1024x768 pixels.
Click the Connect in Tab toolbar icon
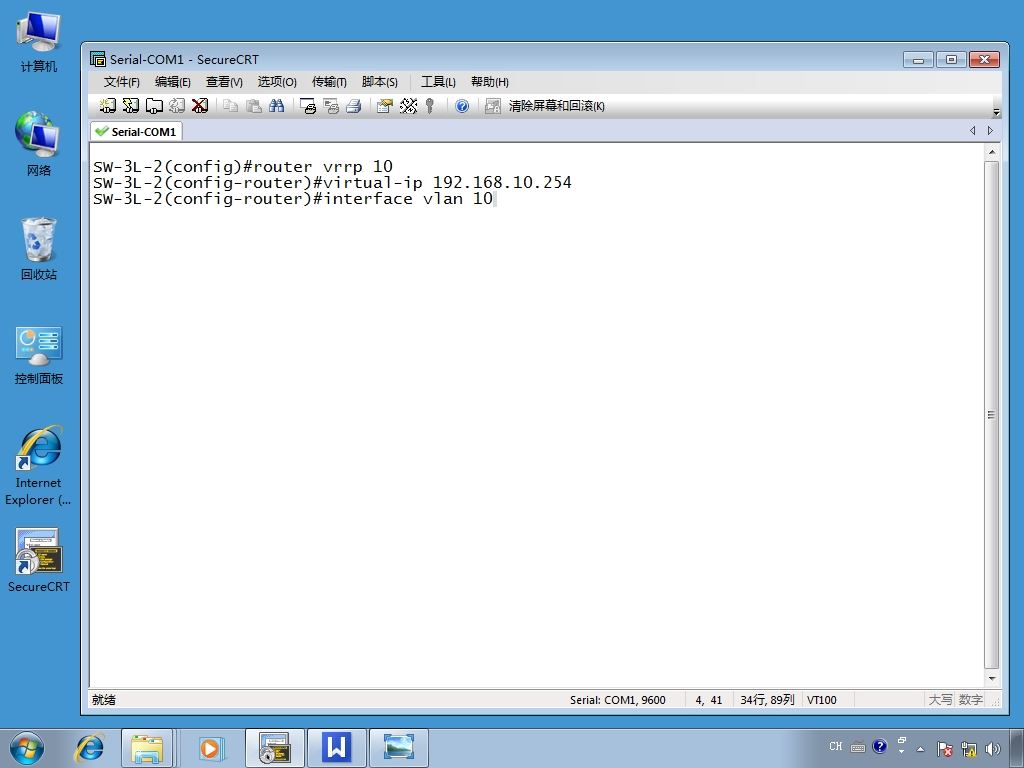154,106
